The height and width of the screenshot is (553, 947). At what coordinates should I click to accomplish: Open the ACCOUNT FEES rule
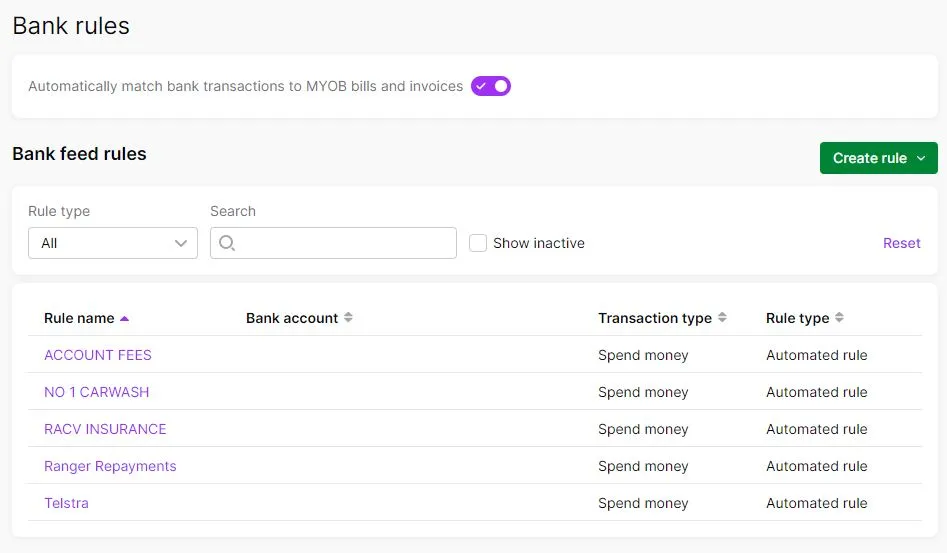point(98,355)
